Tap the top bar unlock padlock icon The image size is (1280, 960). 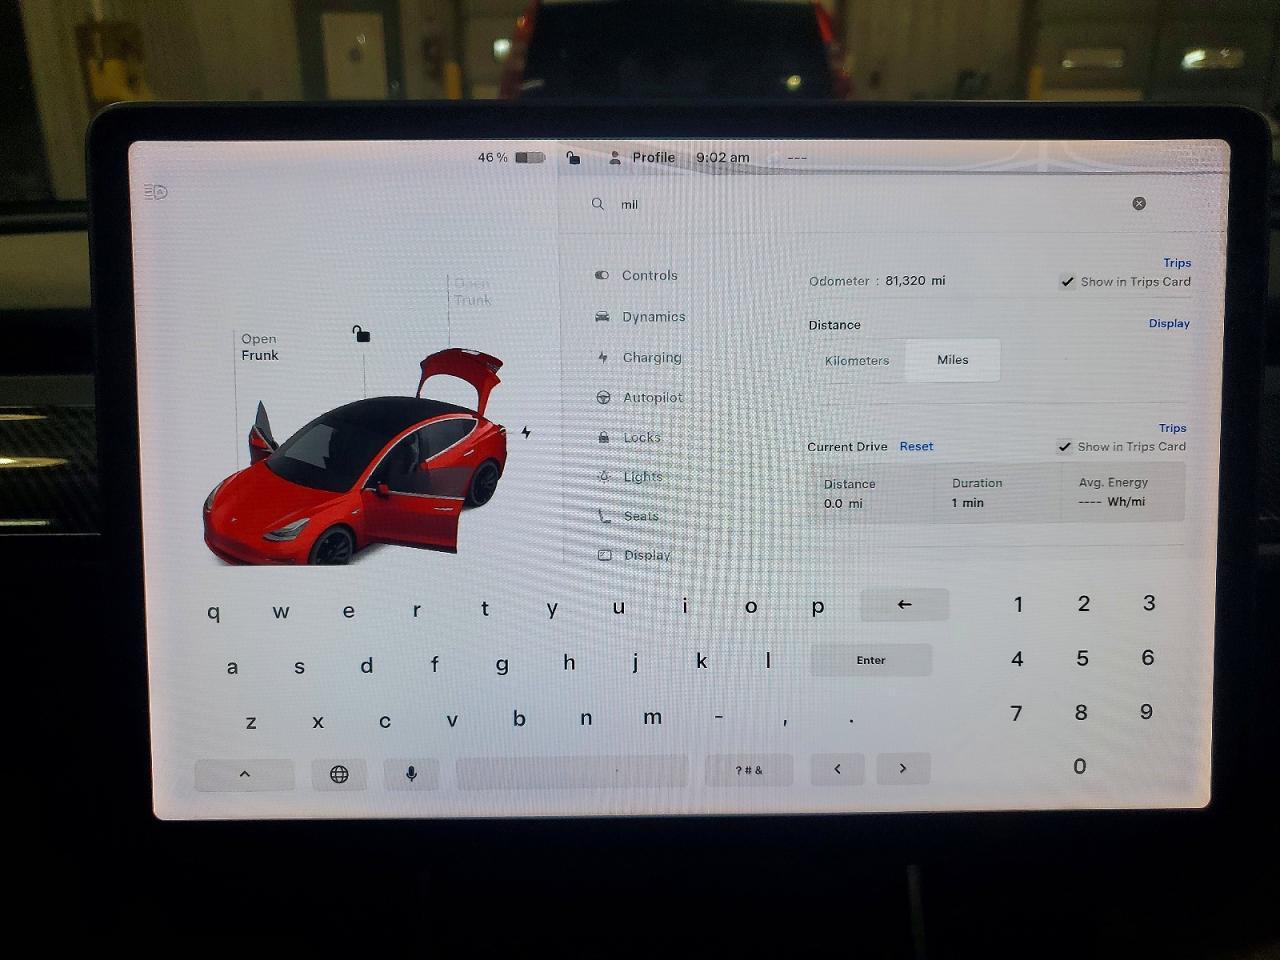click(x=573, y=158)
